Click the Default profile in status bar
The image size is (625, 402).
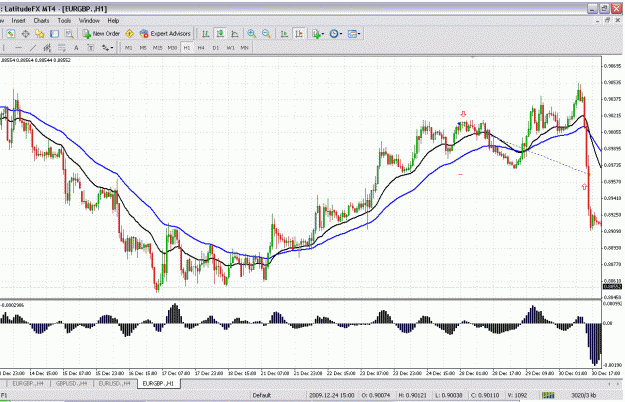(x=261, y=396)
